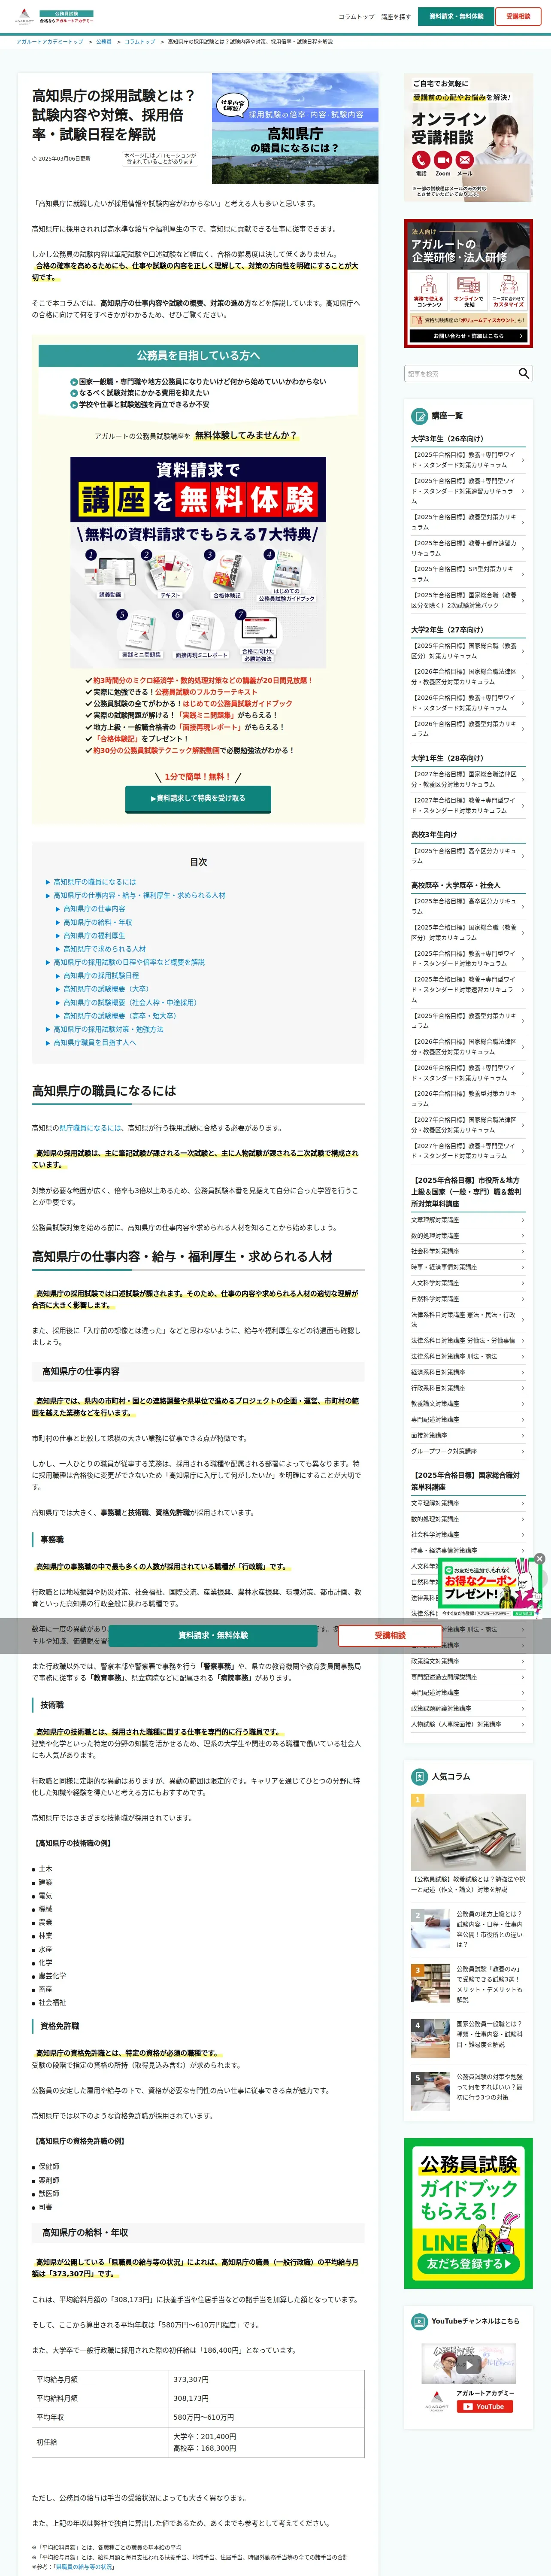Open 数的処理対策講座 under 市役所&地方上級
This screenshot has height=2576, width=551.
[x=468, y=1236]
